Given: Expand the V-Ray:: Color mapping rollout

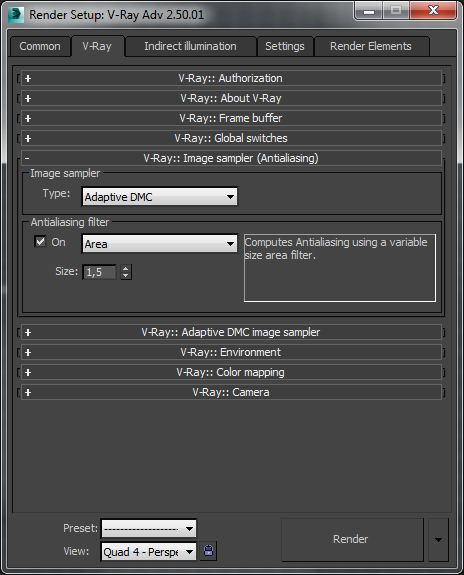Looking at the screenshot, I should (x=231, y=372).
